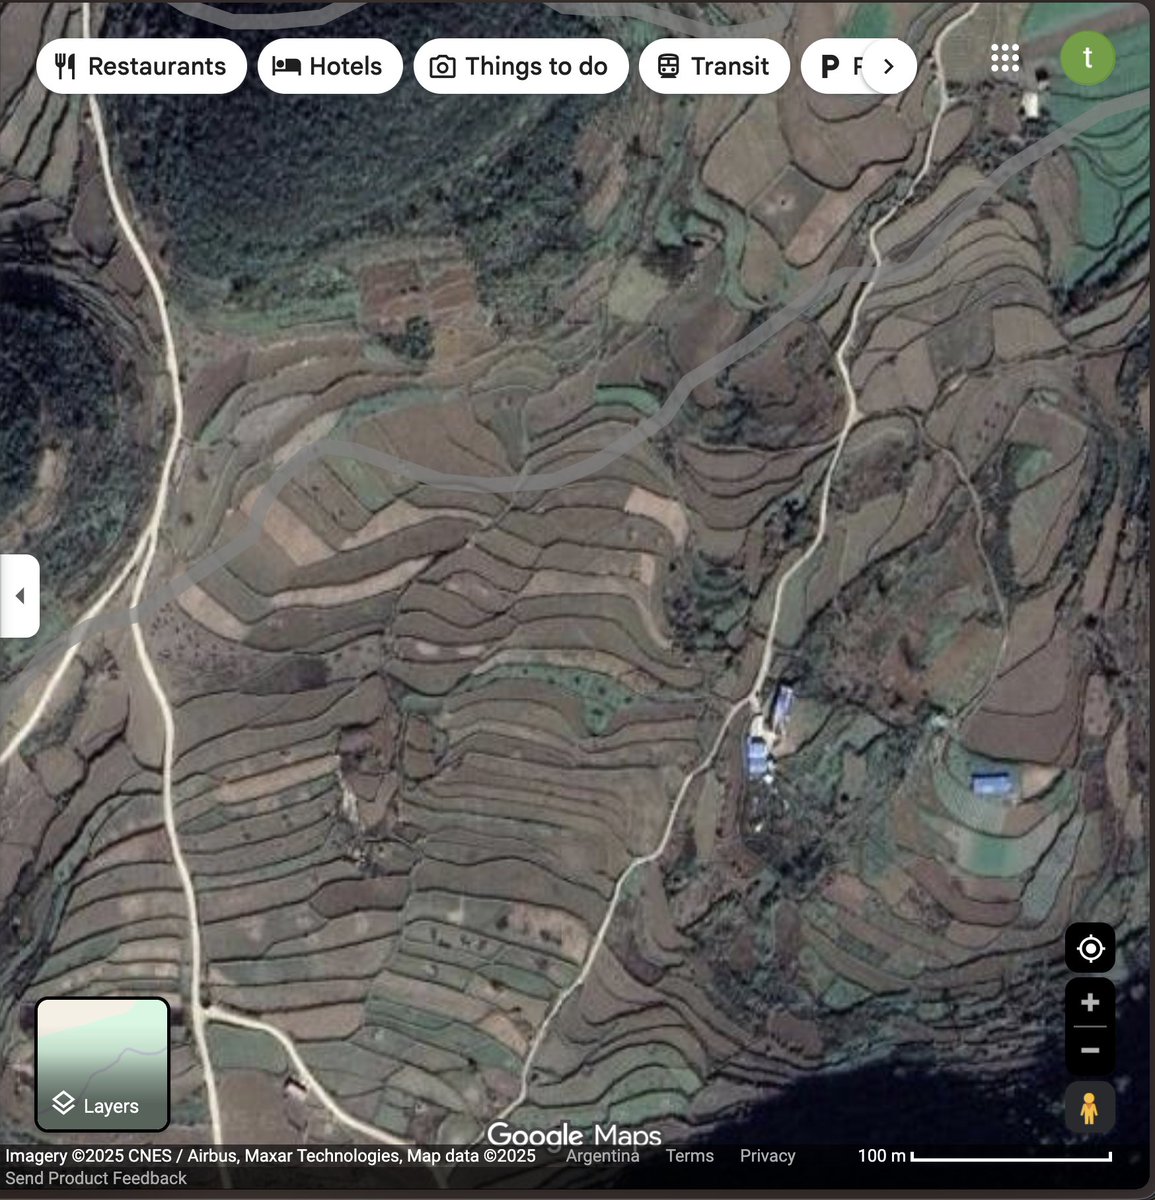Click the imagery attribution text

click(x=270, y=1156)
